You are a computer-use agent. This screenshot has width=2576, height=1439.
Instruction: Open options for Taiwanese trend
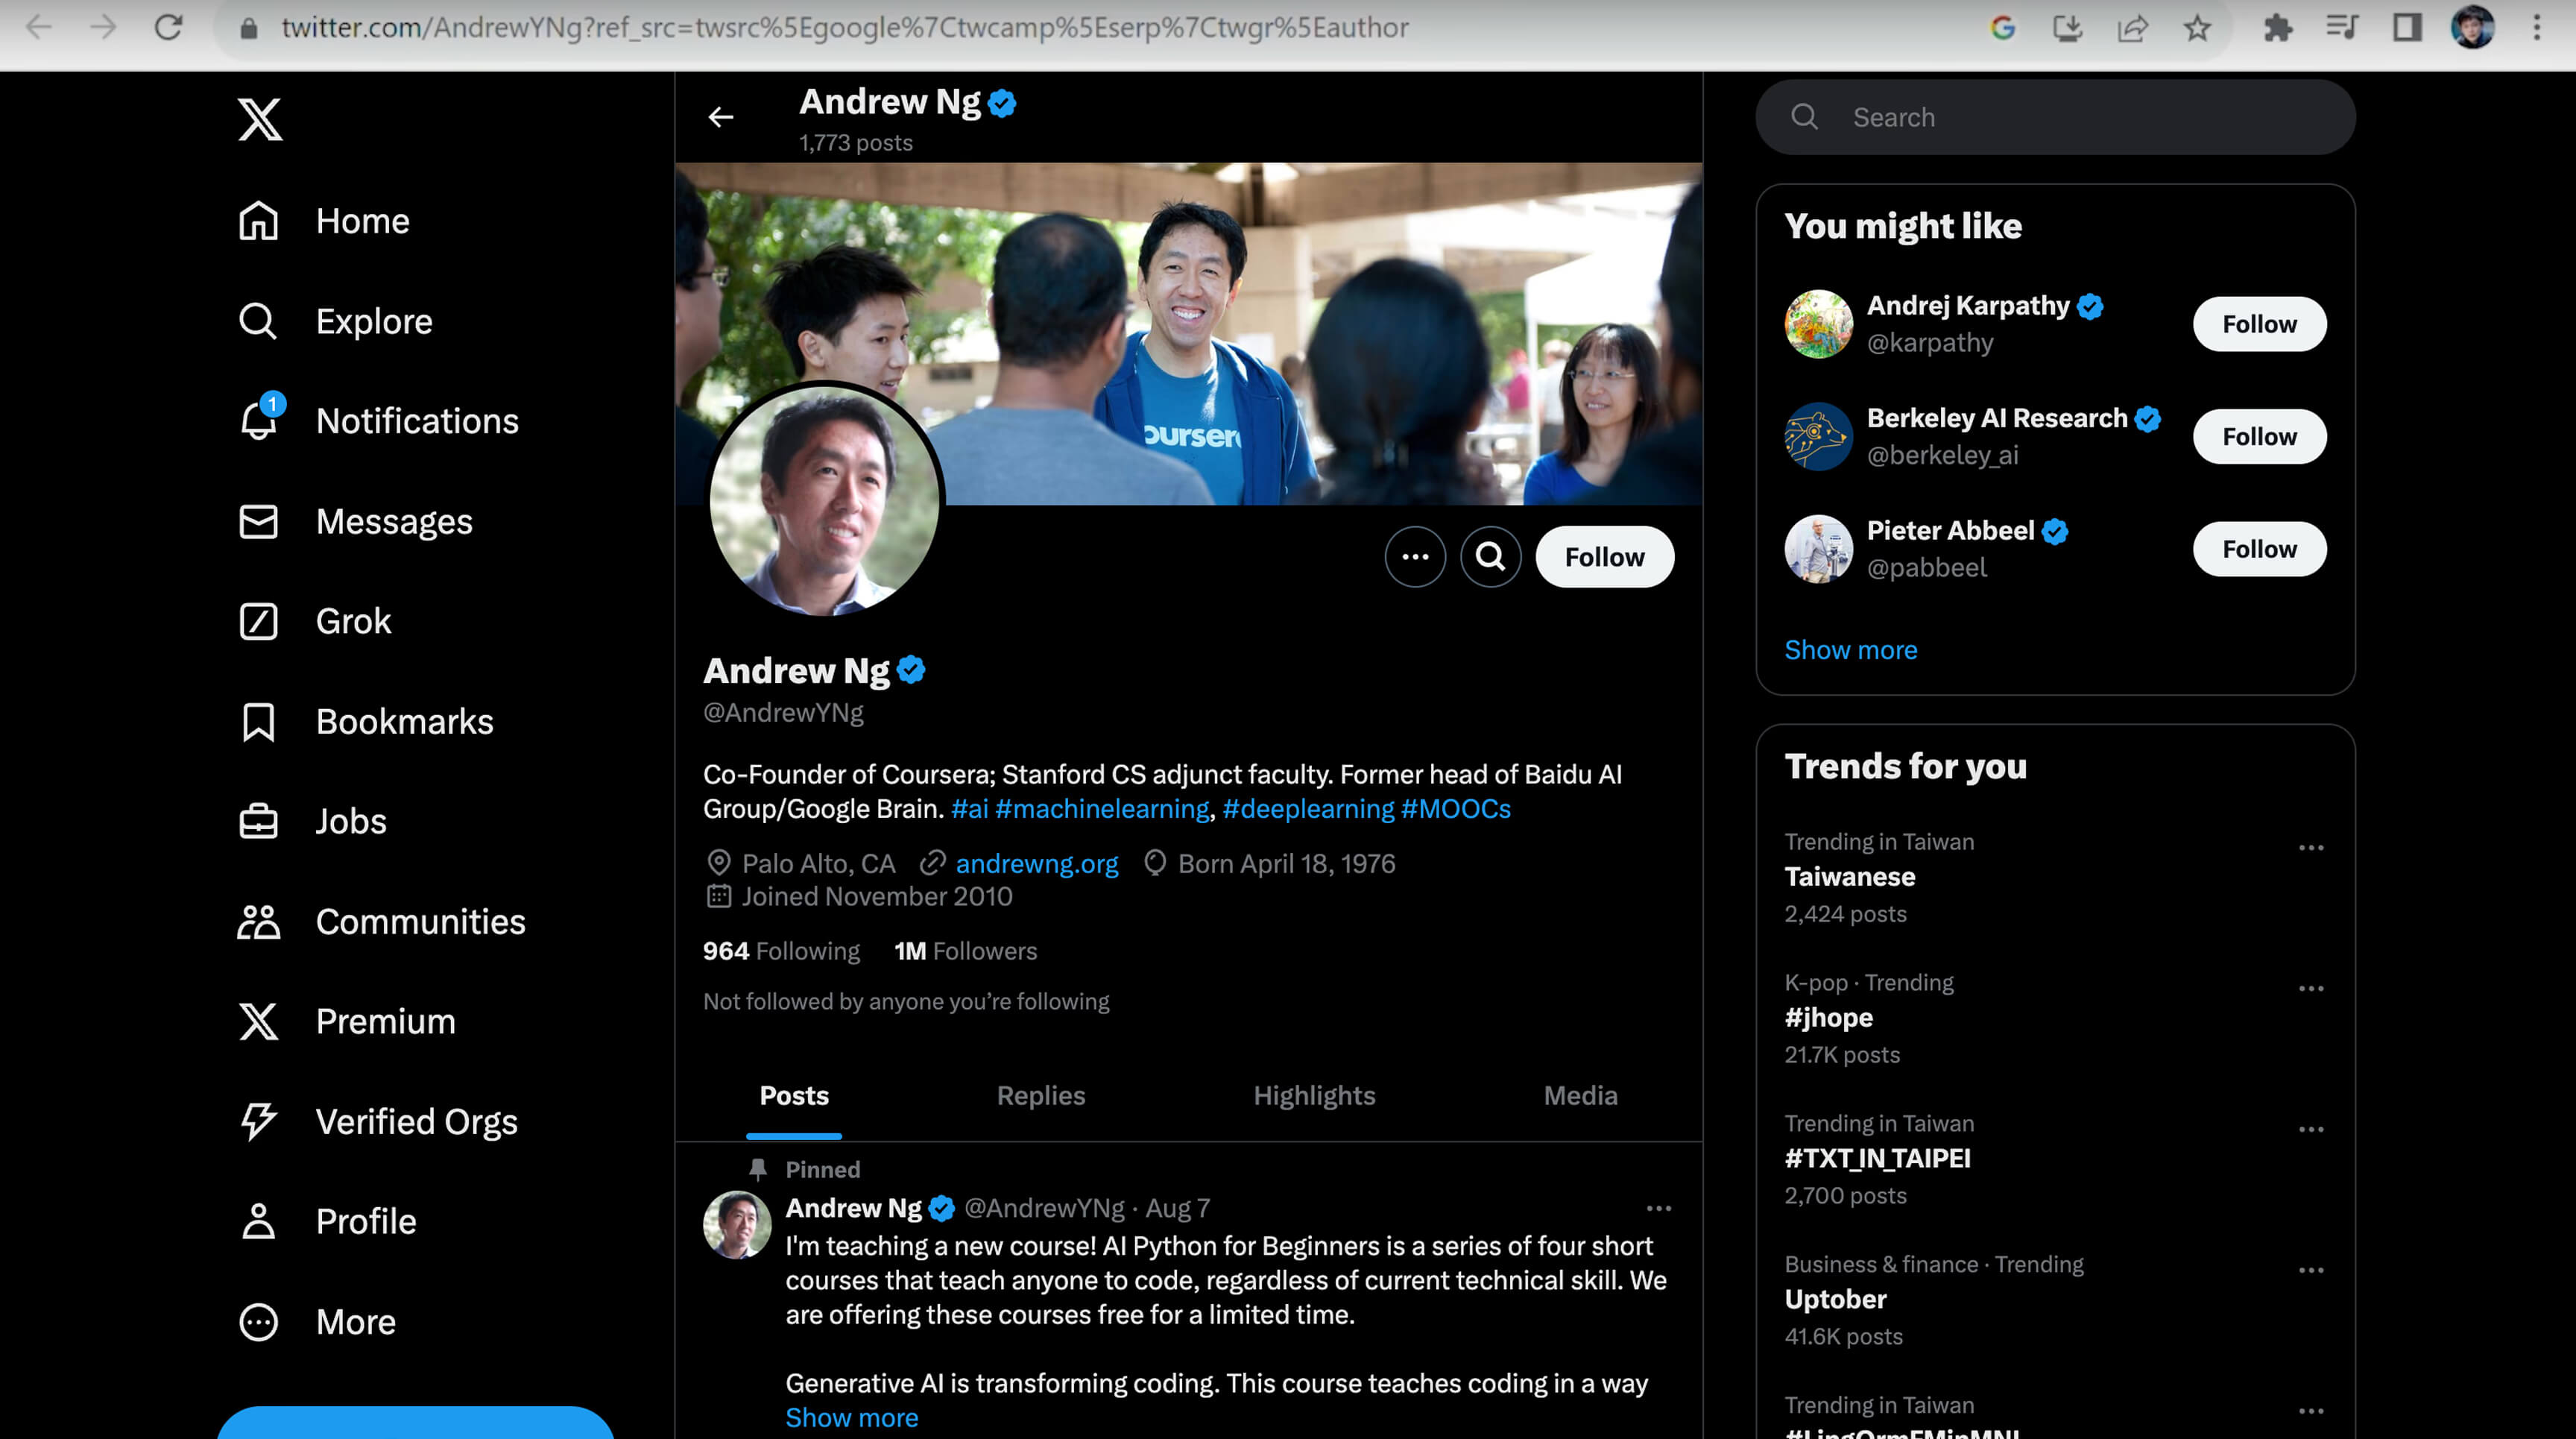(2310, 848)
